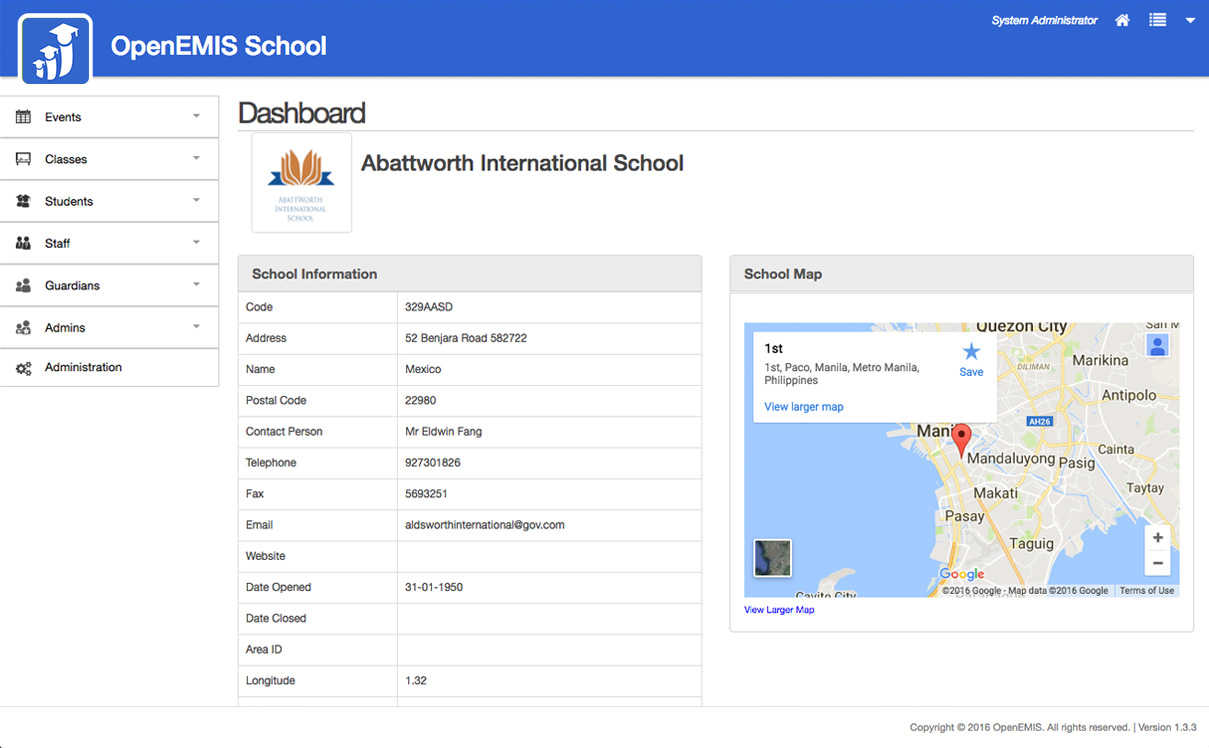Expand the Admins sidebar dropdown

click(198, 327)
